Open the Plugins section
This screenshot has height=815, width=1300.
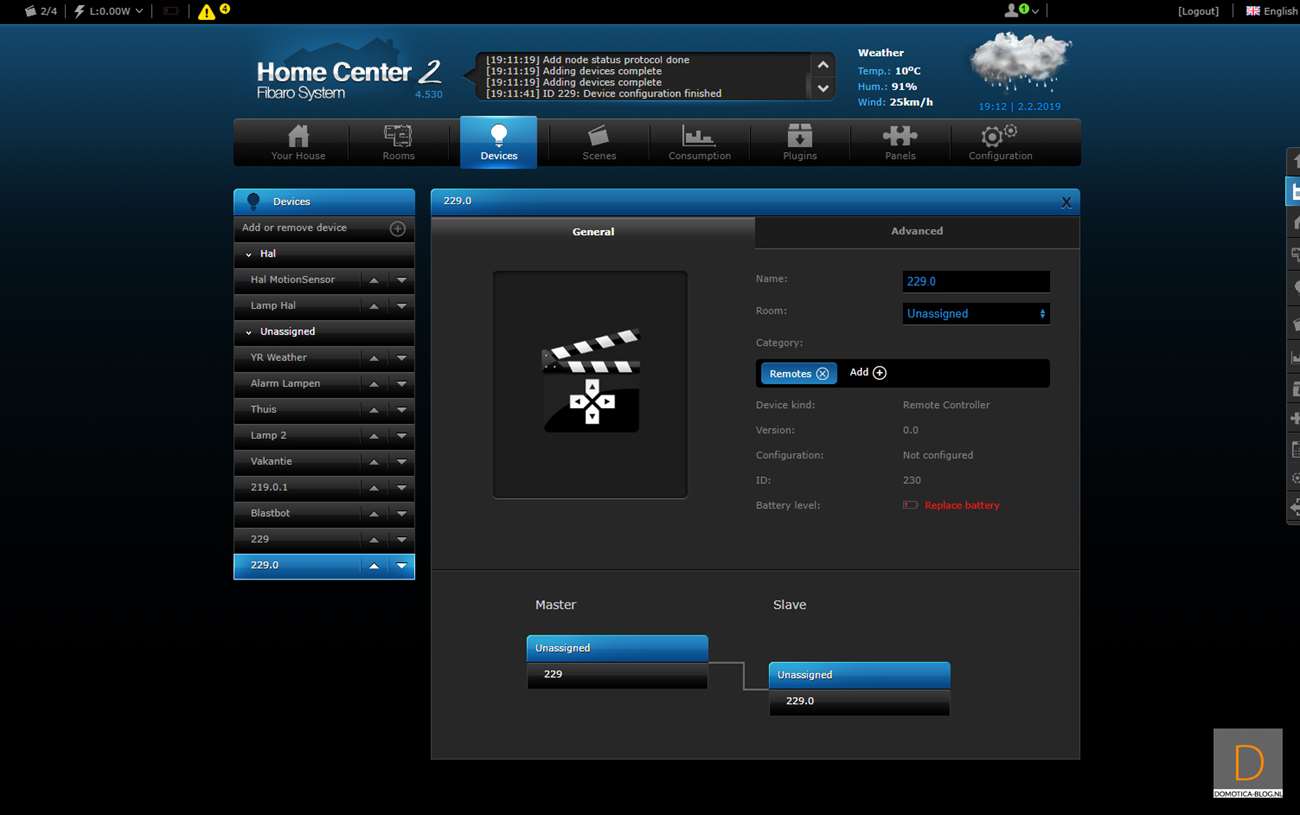pyautogui.click(x=800, y=142)
